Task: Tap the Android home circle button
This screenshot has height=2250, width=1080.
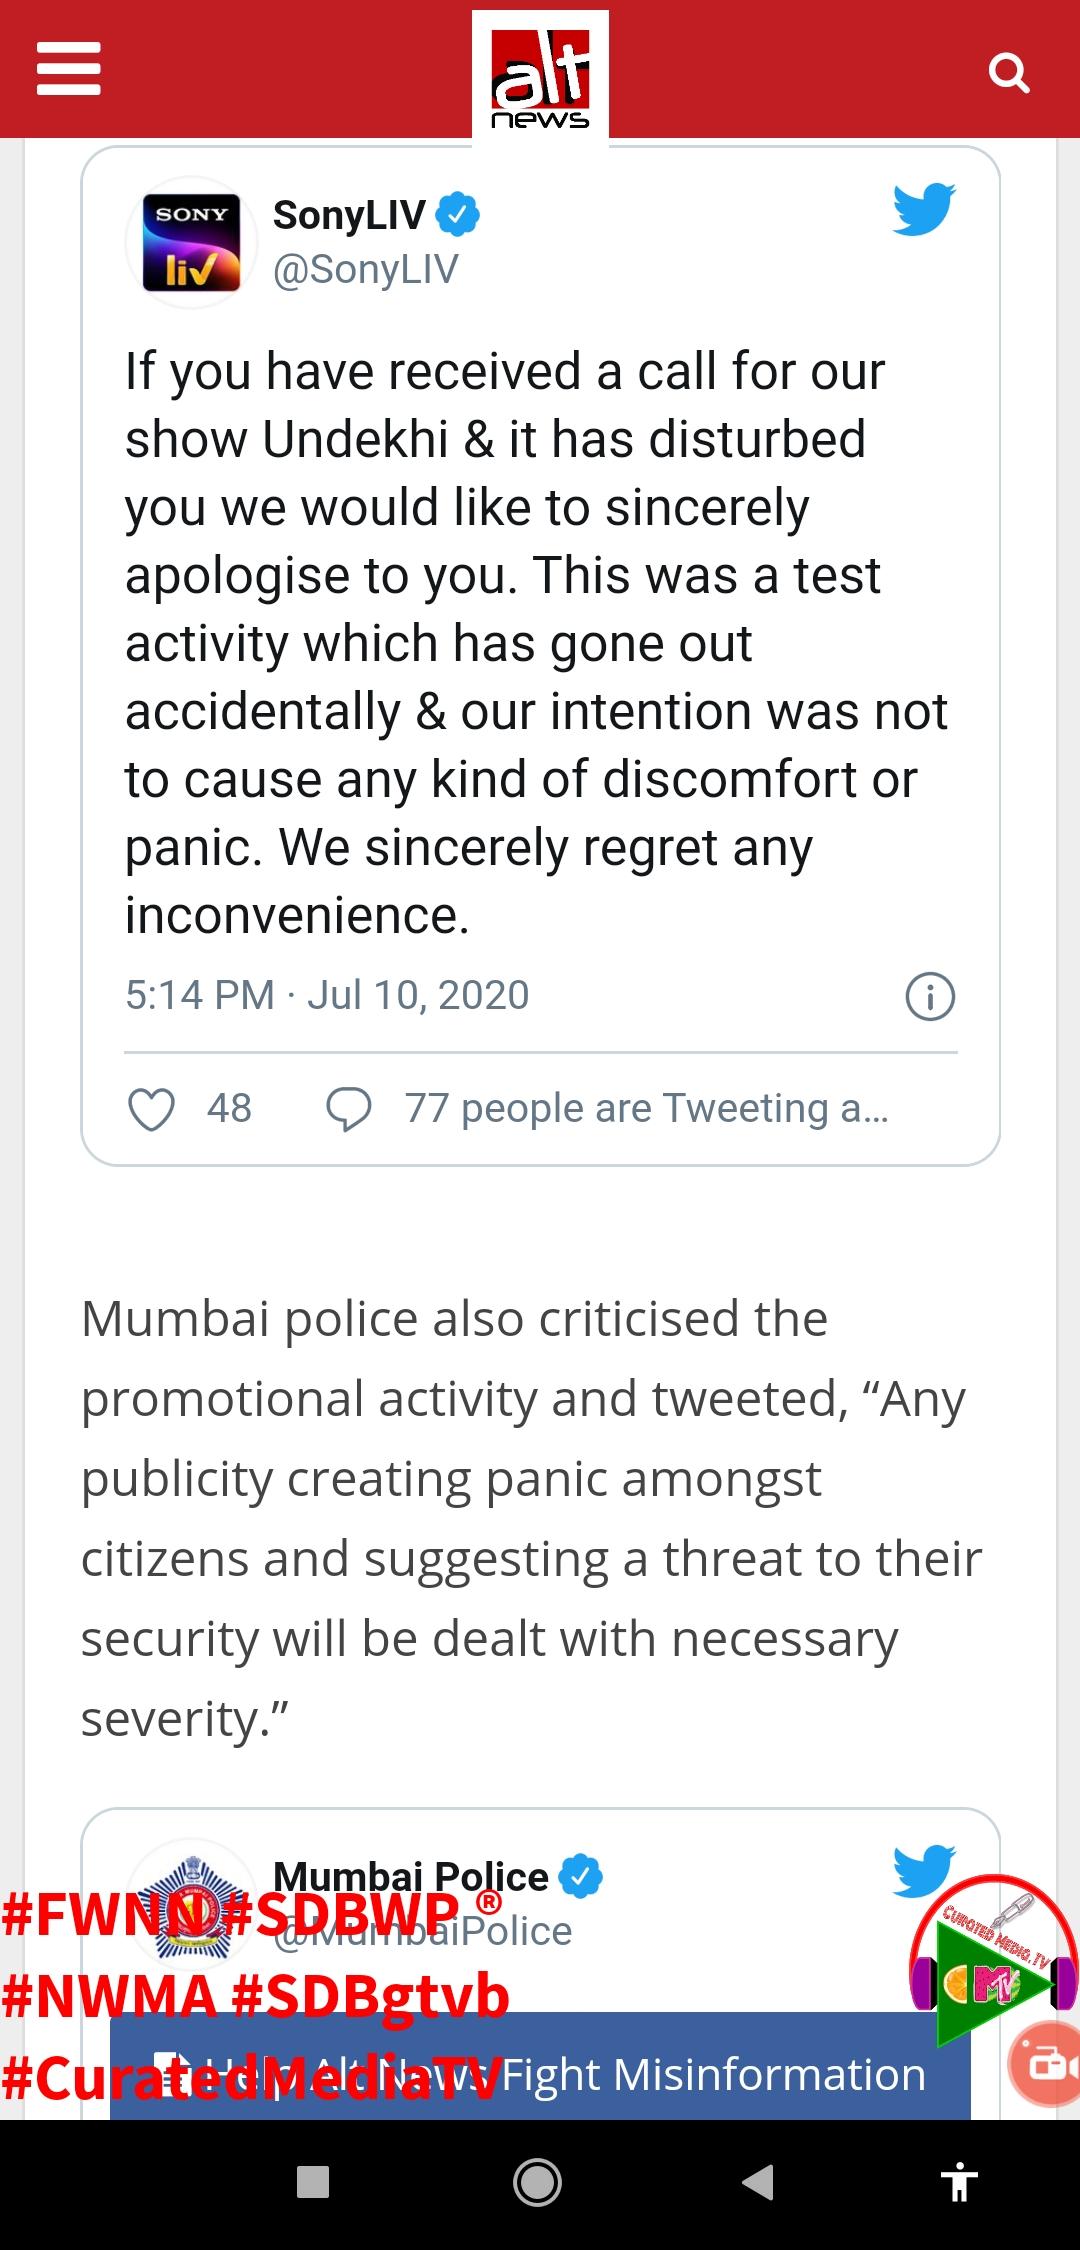Action: (537, 2181)
